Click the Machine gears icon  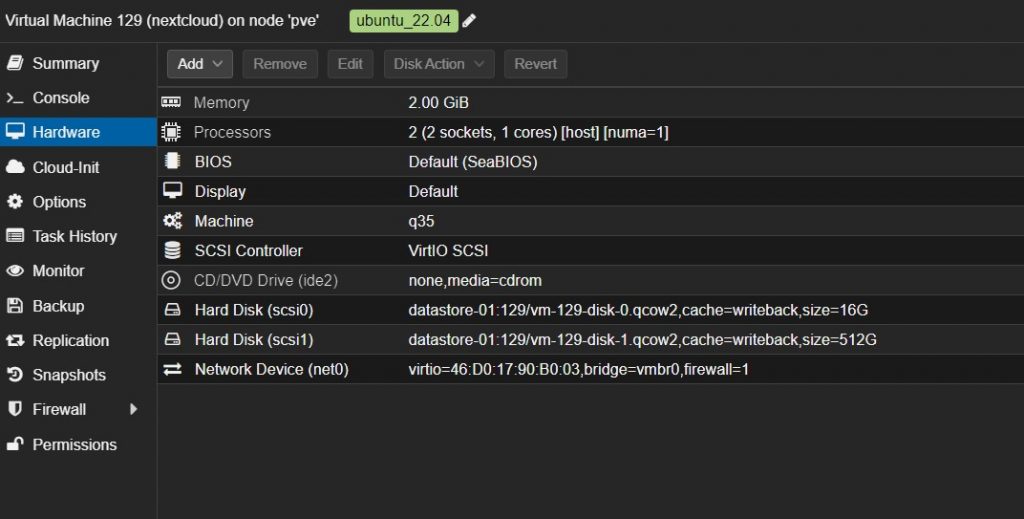pyautogui.click(x=172, y=221)
